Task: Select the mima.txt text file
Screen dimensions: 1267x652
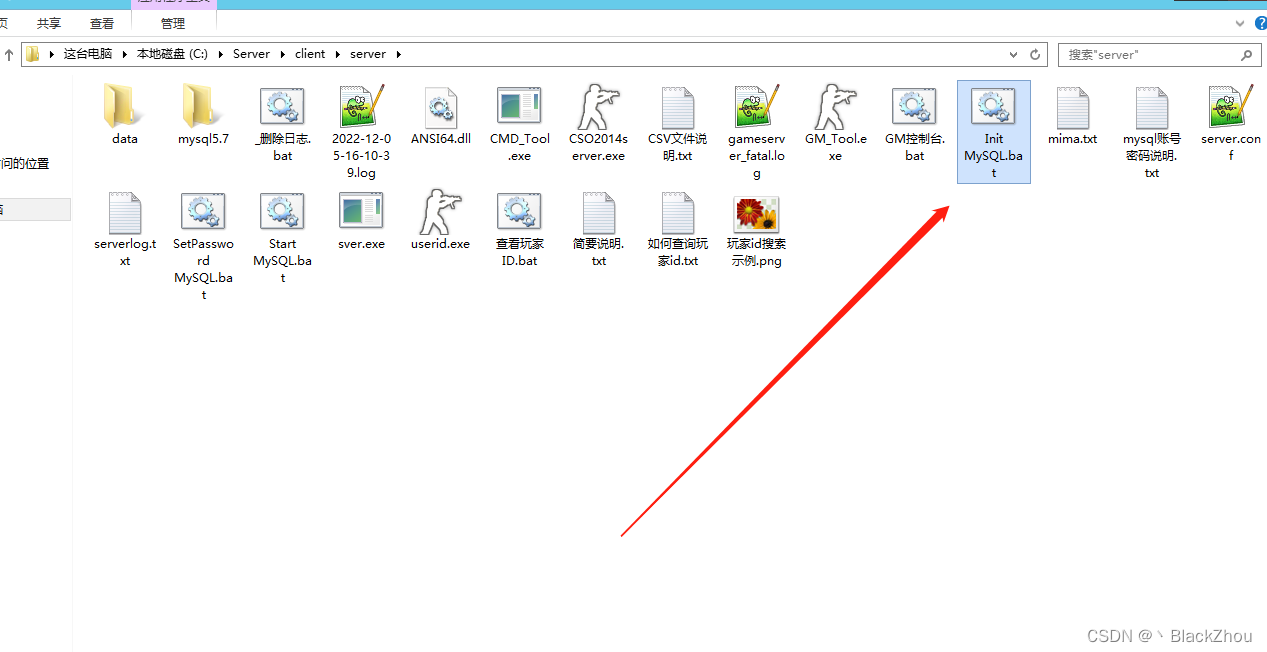Action: 1072,116
